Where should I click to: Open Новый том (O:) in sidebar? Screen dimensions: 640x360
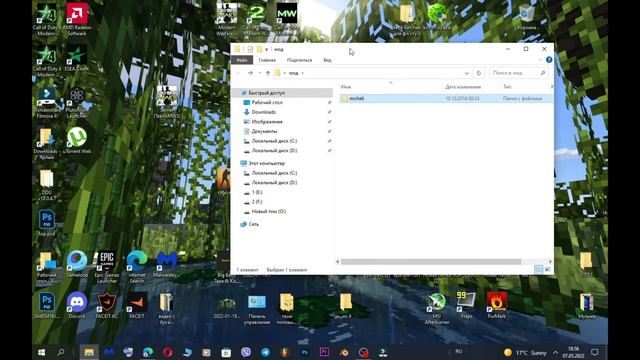[x=268, y=211]
